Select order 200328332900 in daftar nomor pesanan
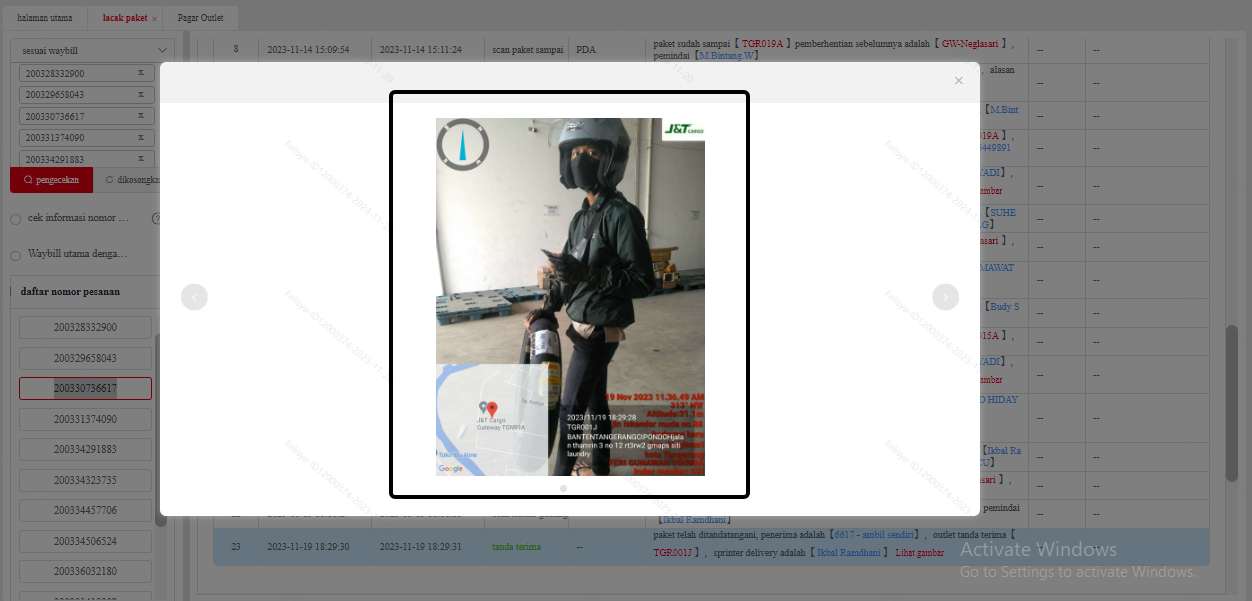Image resolution: width=1252 pixels, height=601 pixels. 85,327
